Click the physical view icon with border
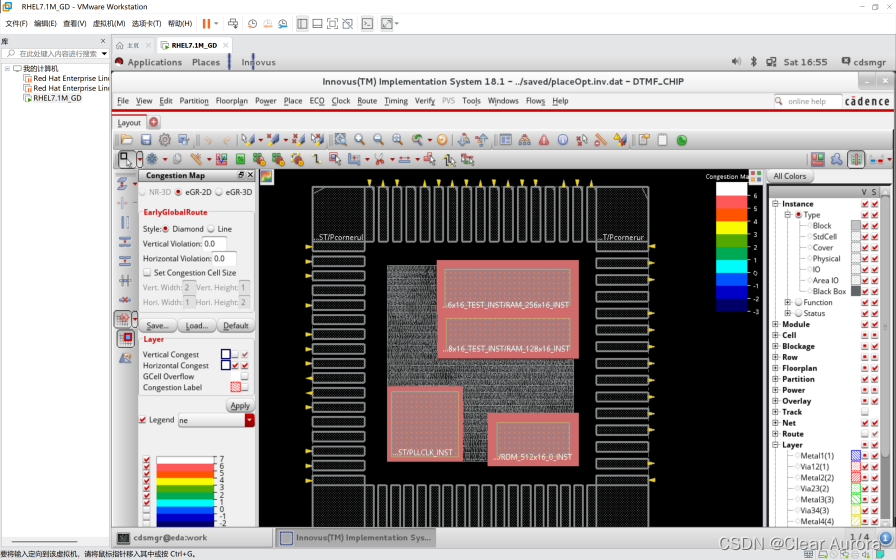 pyautogui.click(x=856, y=159)
